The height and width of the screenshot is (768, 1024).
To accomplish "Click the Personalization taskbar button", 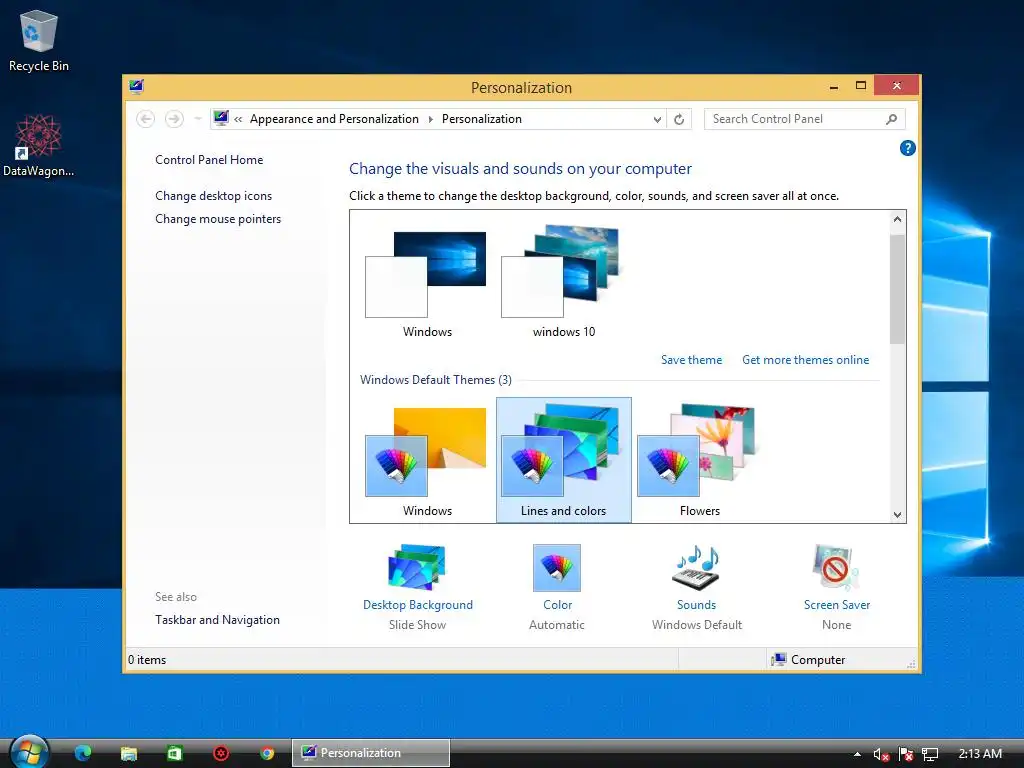I will (x=370, y=753).
